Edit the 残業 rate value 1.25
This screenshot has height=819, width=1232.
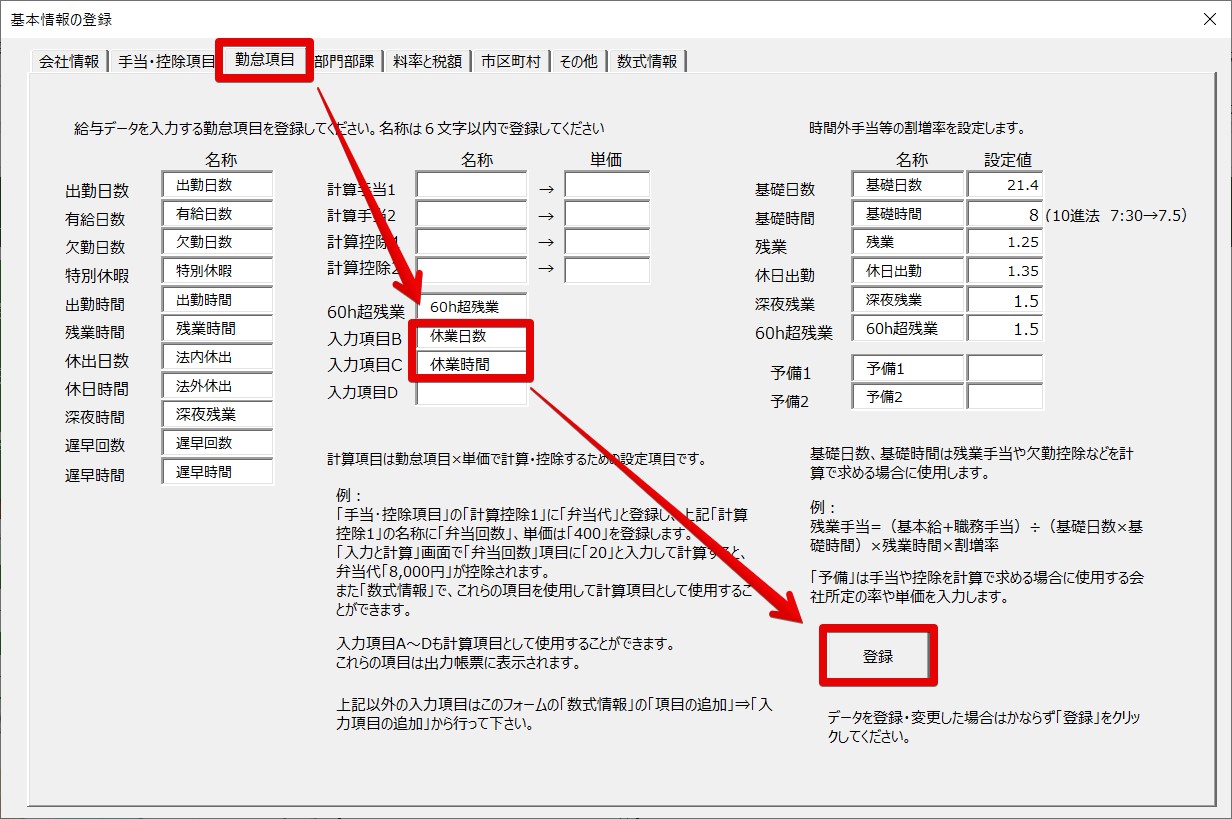coord(1005,242)
